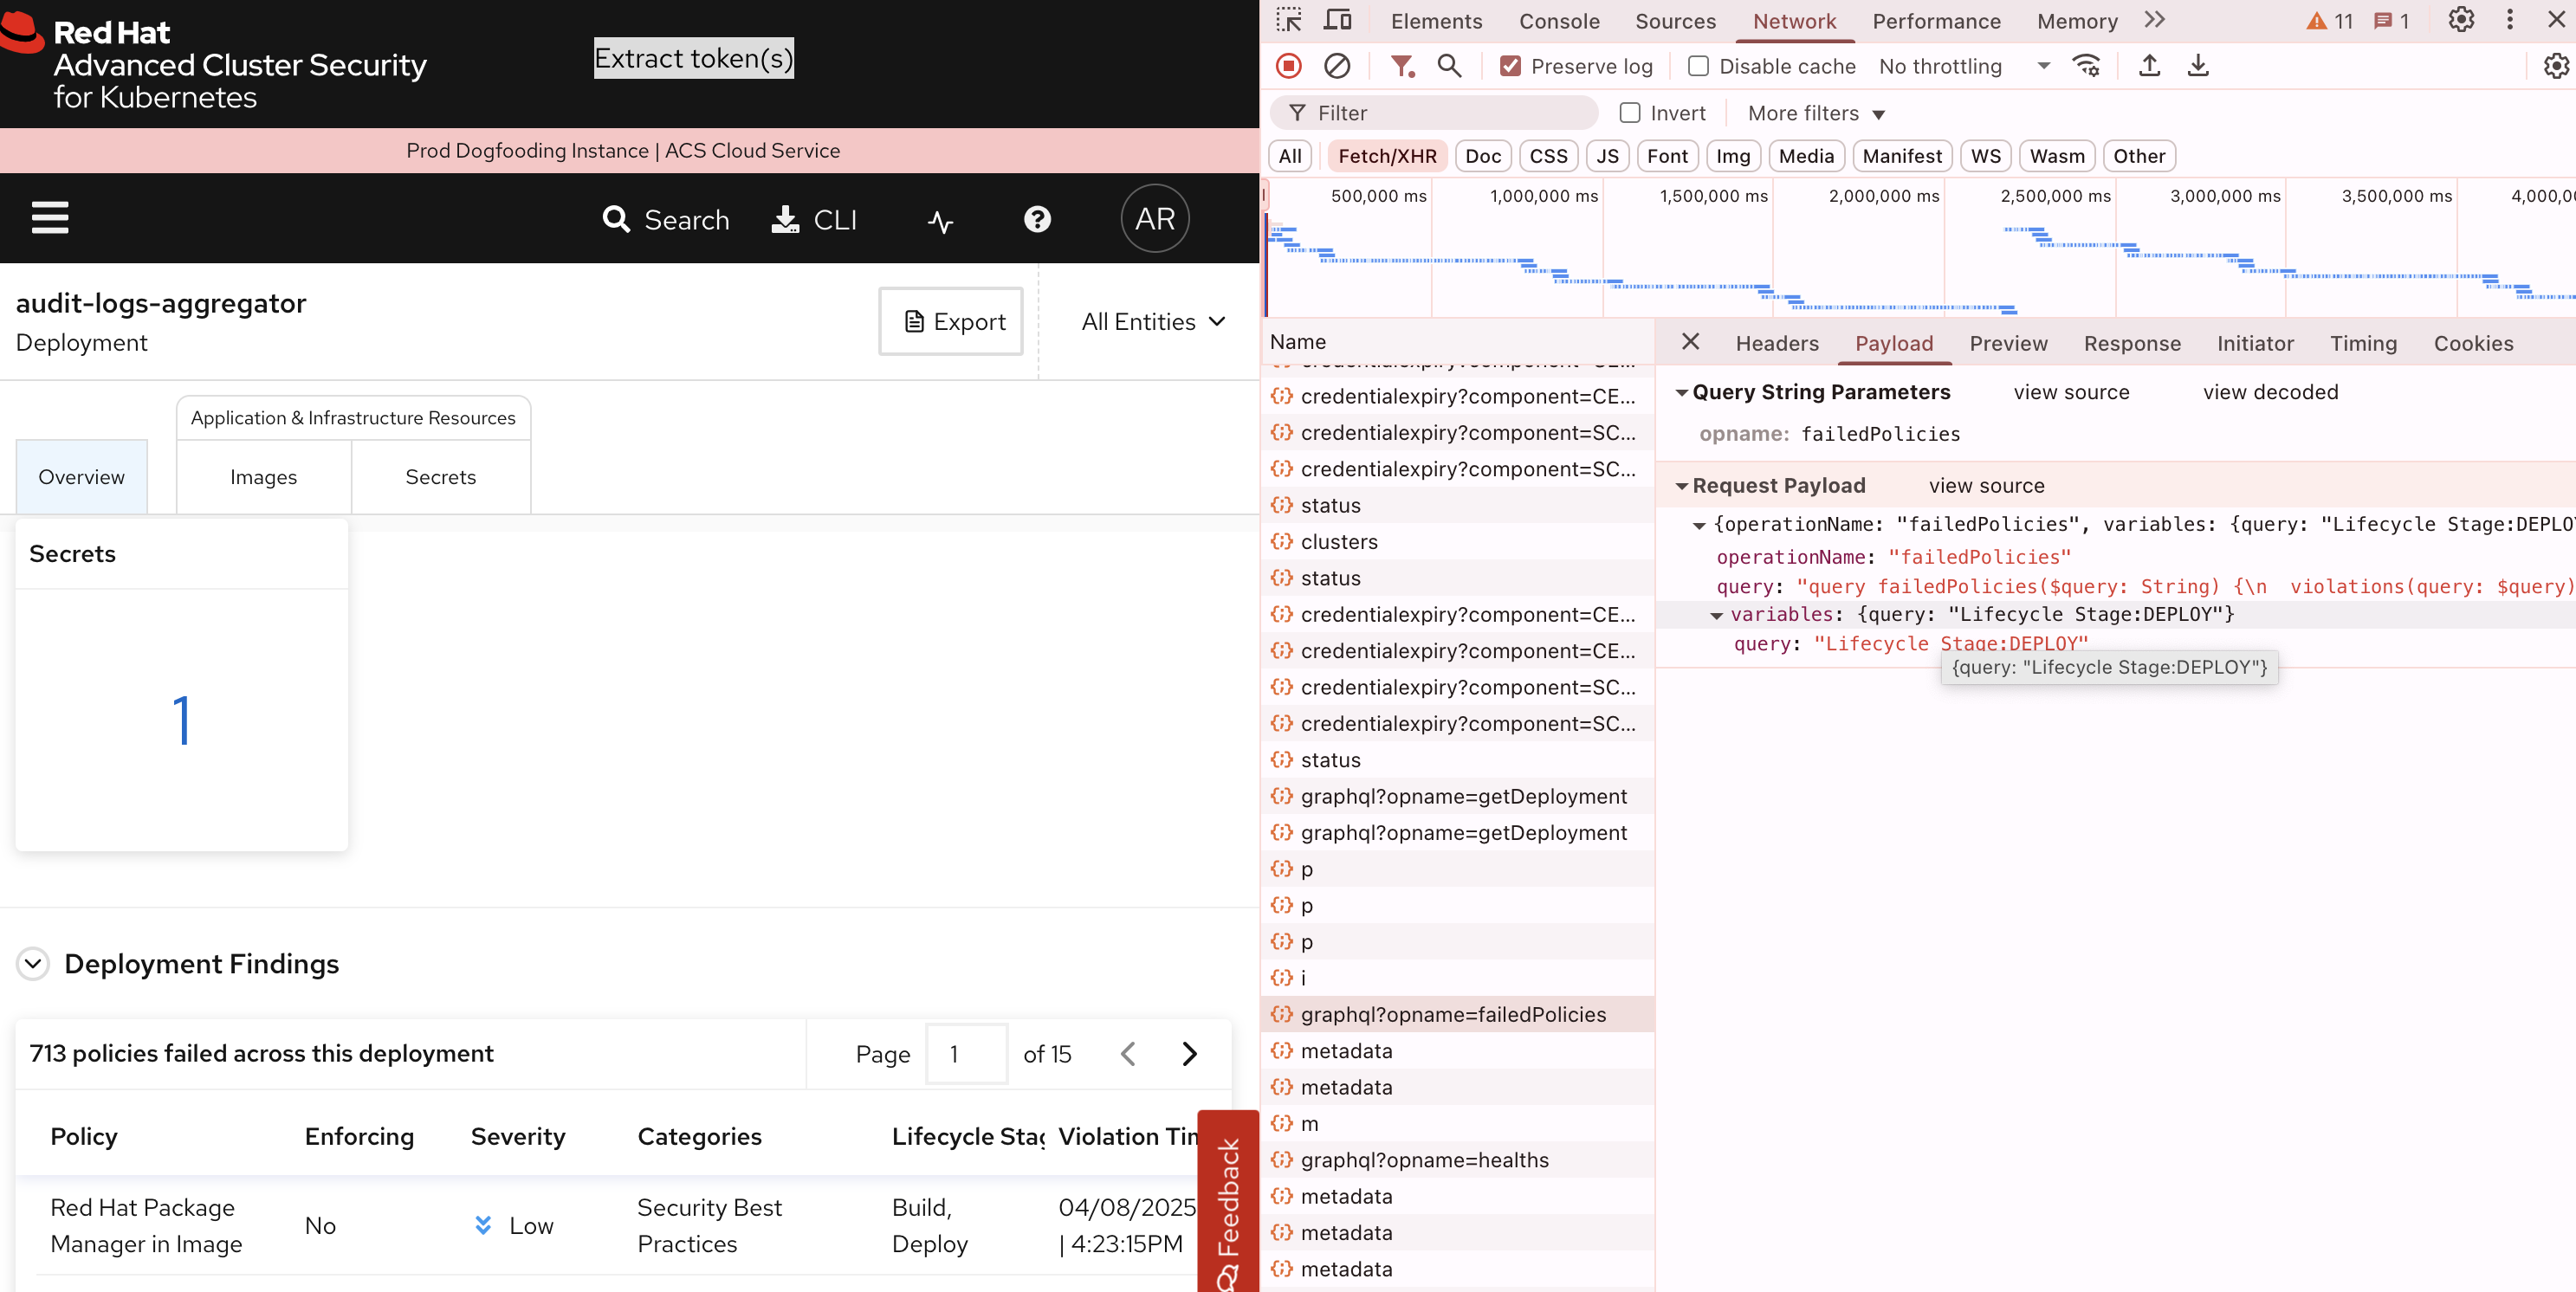Open the help question mark icon
Screen dimensions: 2576x1292
1037,219
